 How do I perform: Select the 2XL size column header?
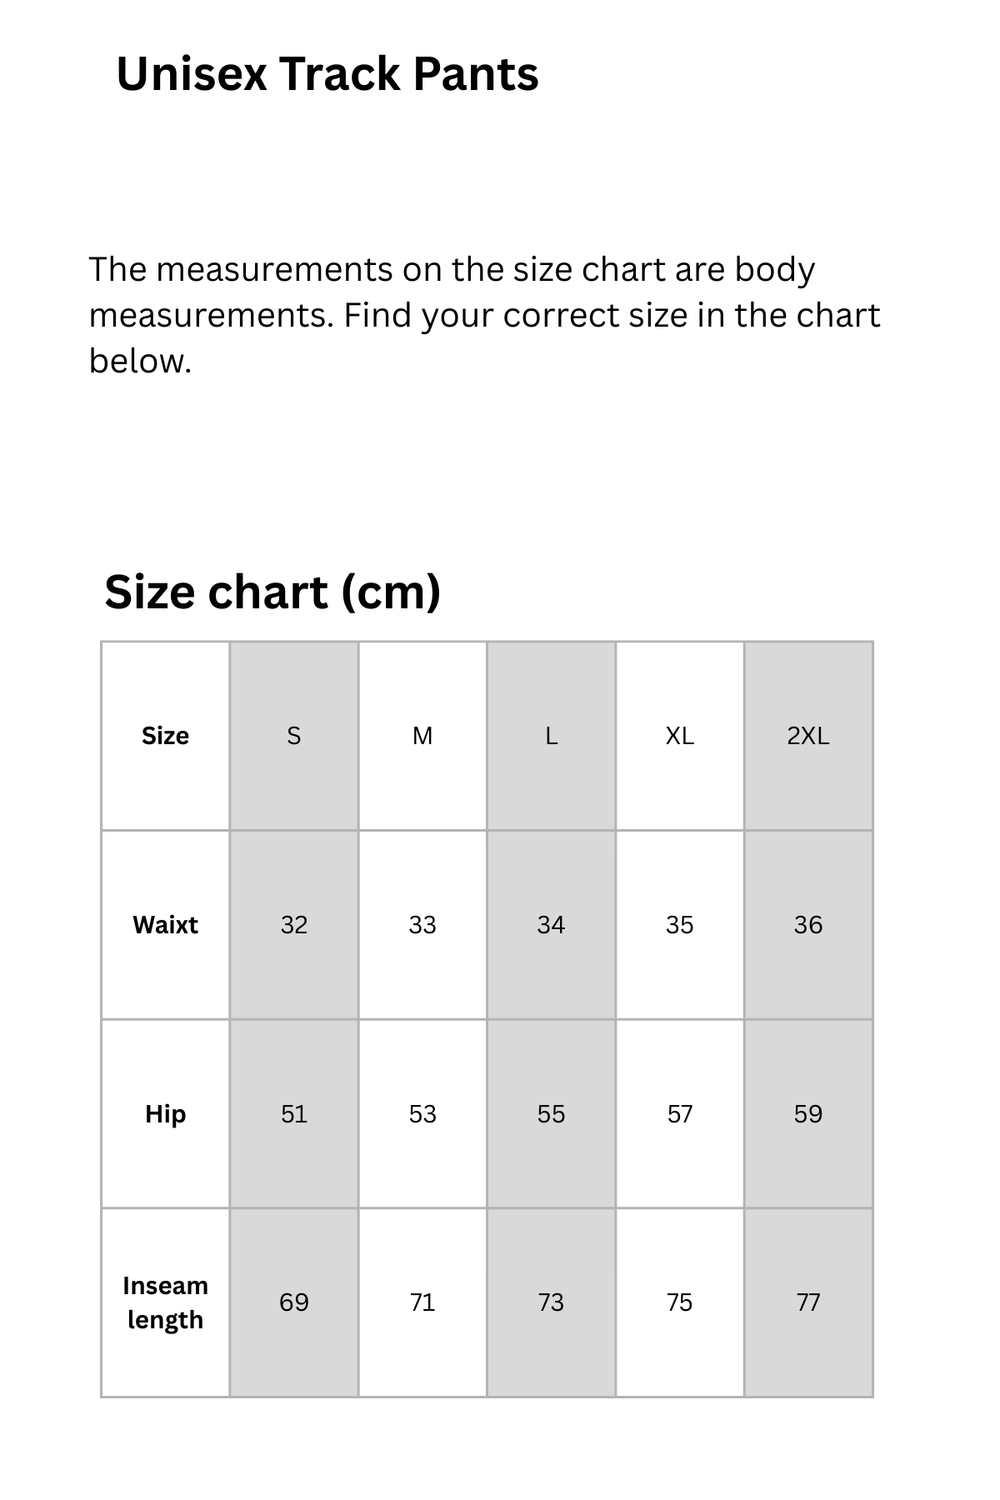[808, 736]
